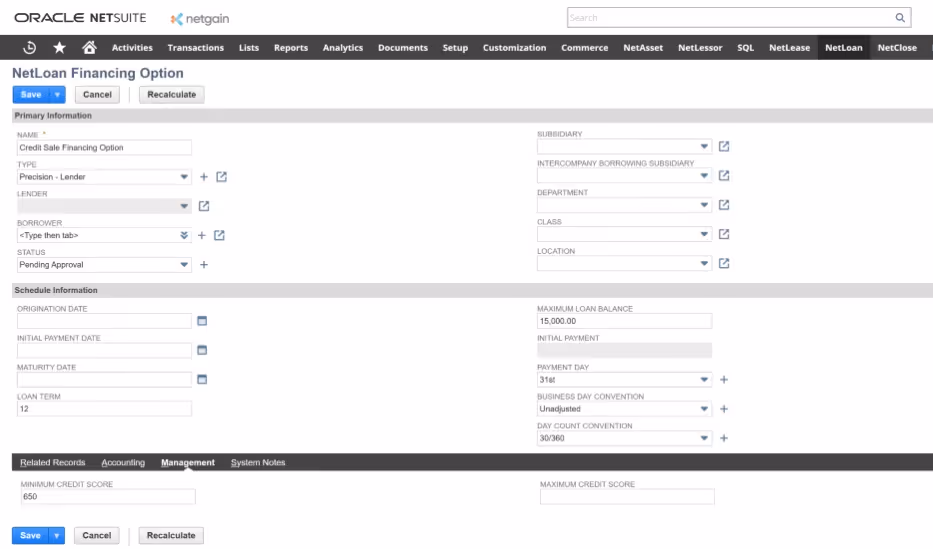Open the NetLoan menu
The height and width of the screenshot is (549, 933).
843,48
